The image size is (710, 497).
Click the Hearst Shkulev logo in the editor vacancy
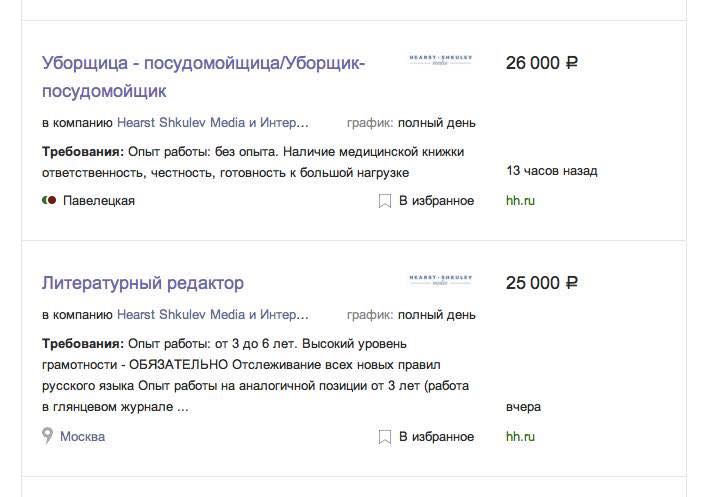(441, 280)
